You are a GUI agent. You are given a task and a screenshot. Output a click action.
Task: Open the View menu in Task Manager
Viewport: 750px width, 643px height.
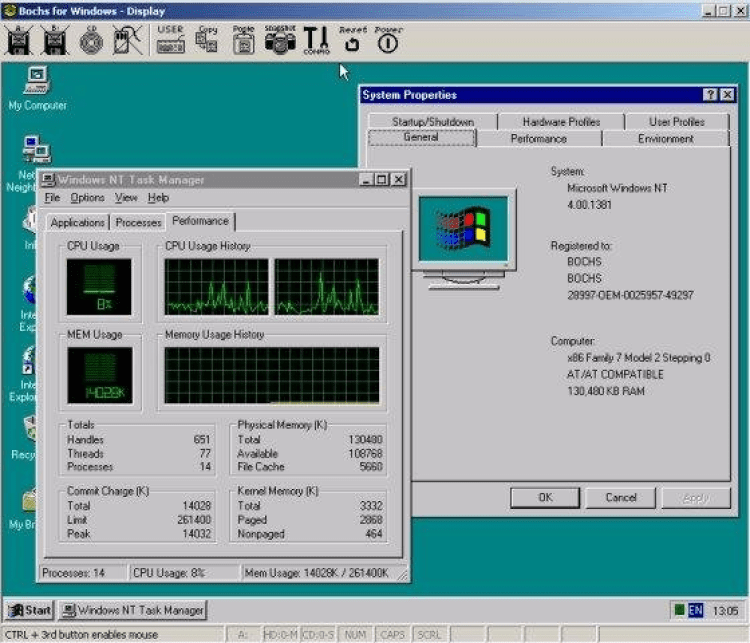pos(126,198)
